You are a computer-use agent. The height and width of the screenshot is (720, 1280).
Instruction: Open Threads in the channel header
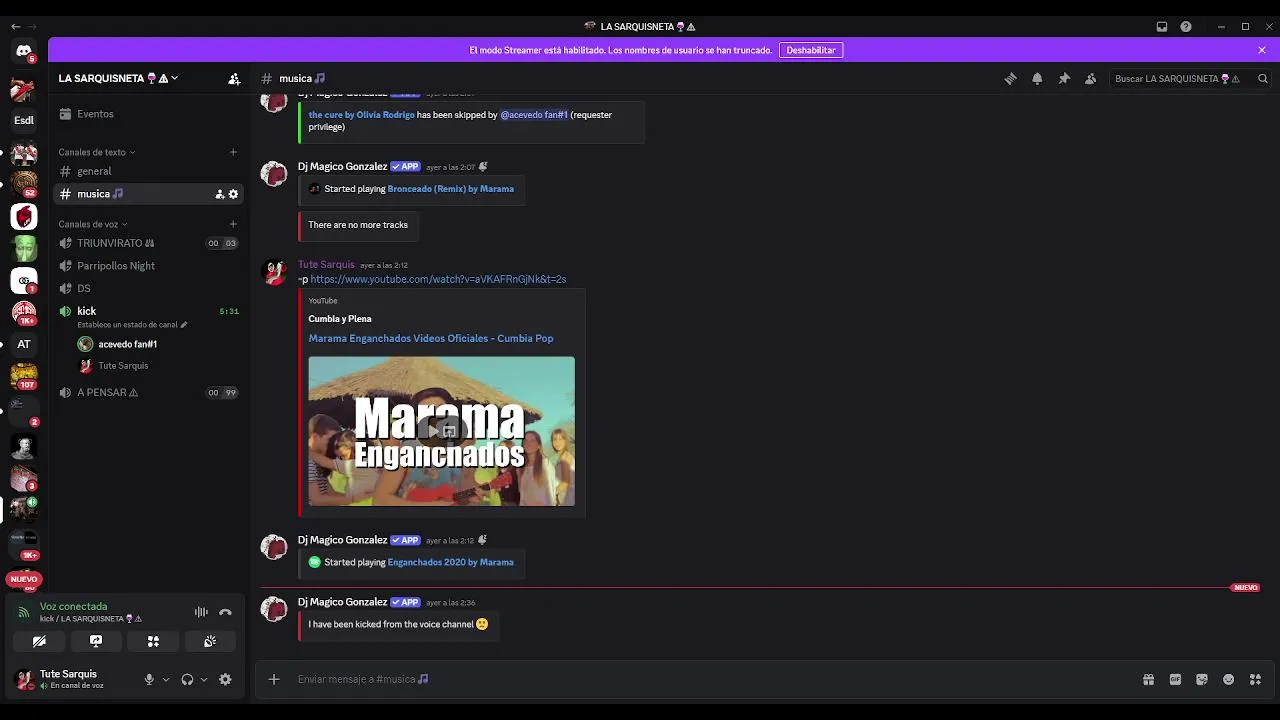[1011, 79]
